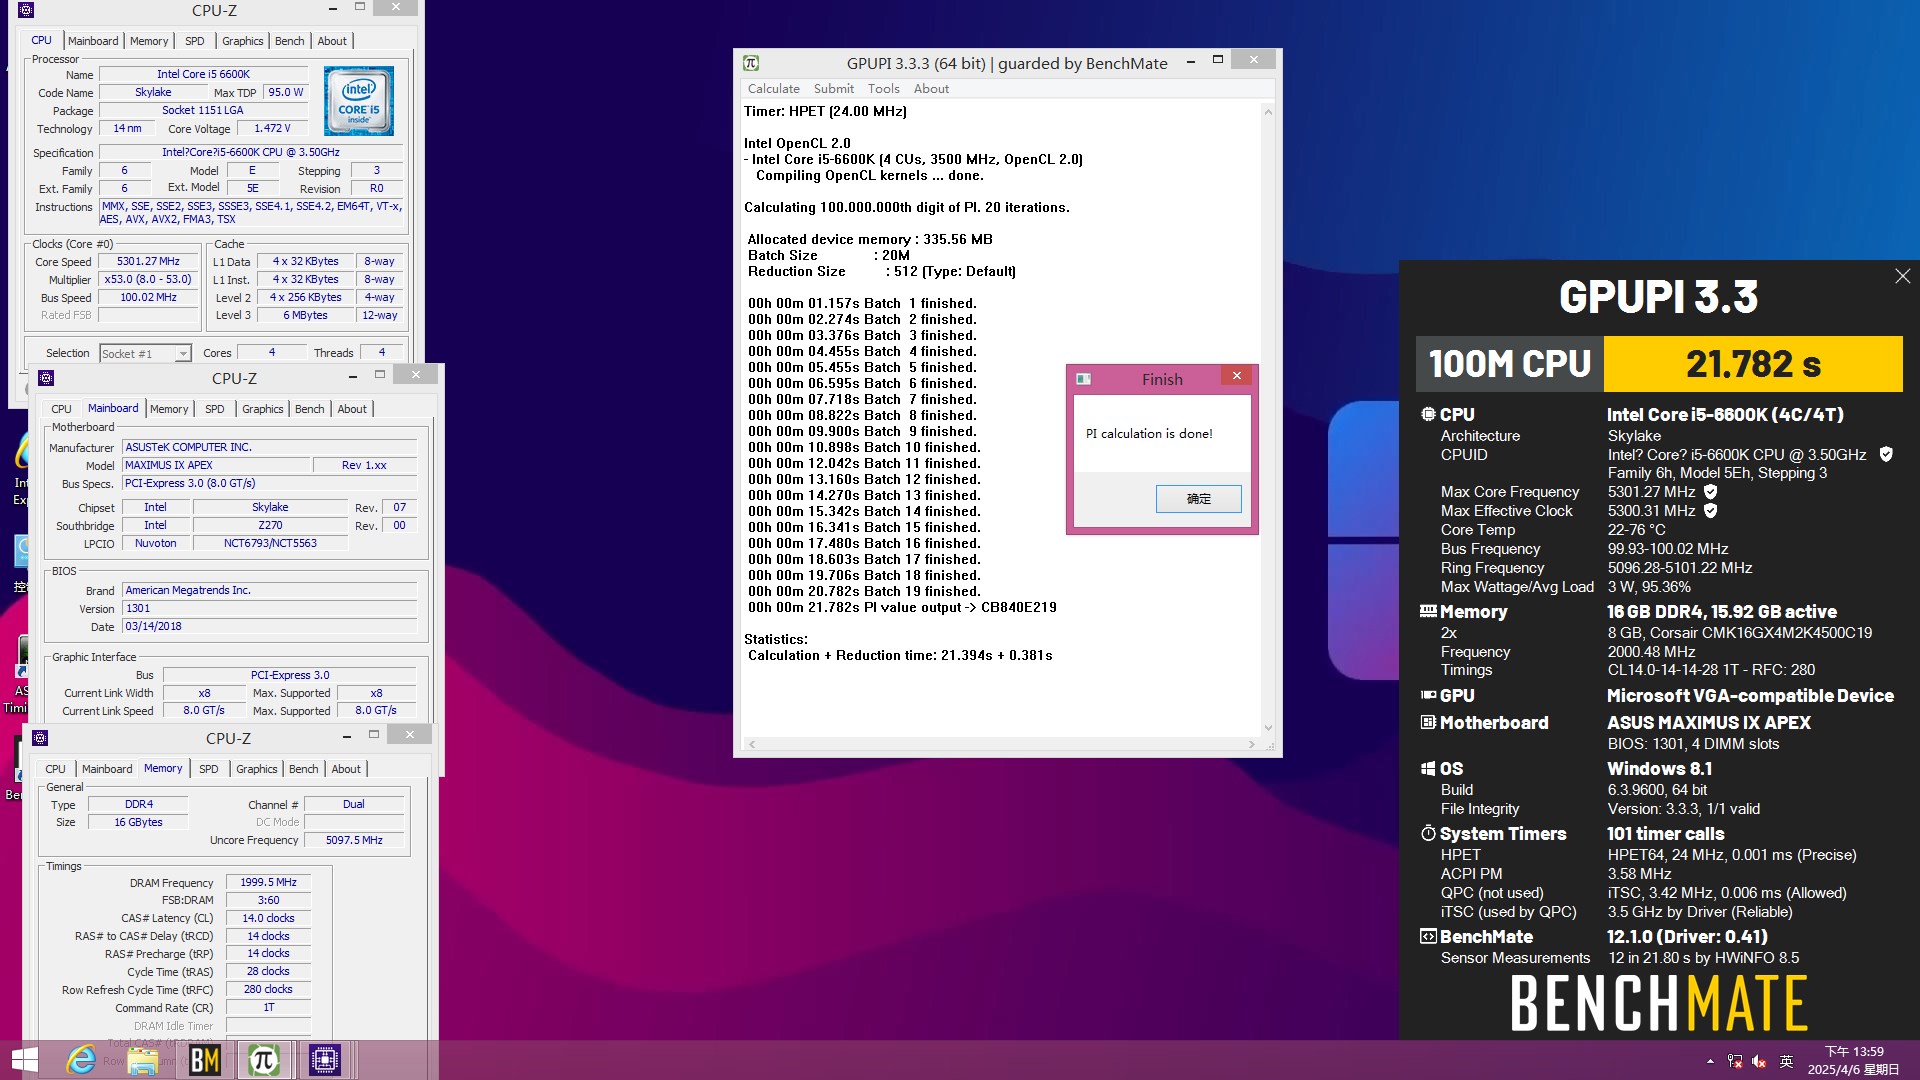The image size is (1920, 1080).
Task: Click Max Core Frequency verified shield
Action: tap(1711, 492)
